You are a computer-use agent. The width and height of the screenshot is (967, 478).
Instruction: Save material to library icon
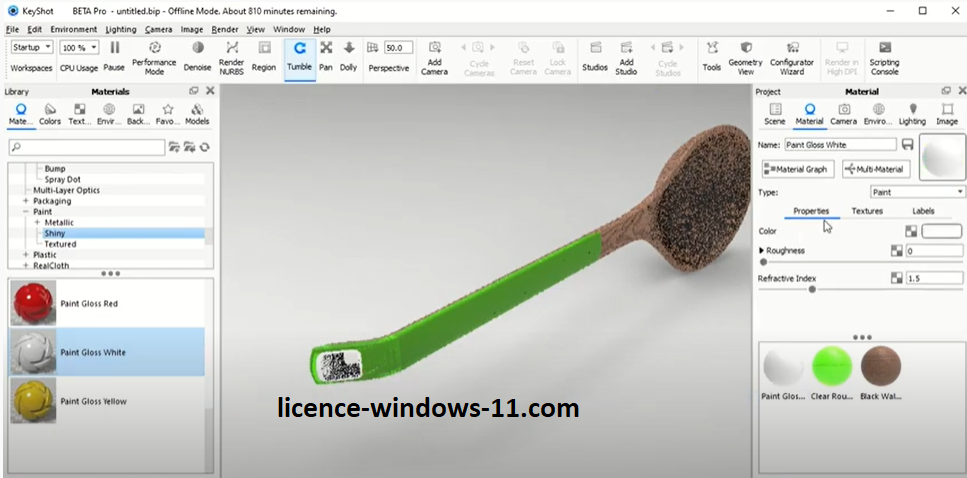(x=908, y=145)
